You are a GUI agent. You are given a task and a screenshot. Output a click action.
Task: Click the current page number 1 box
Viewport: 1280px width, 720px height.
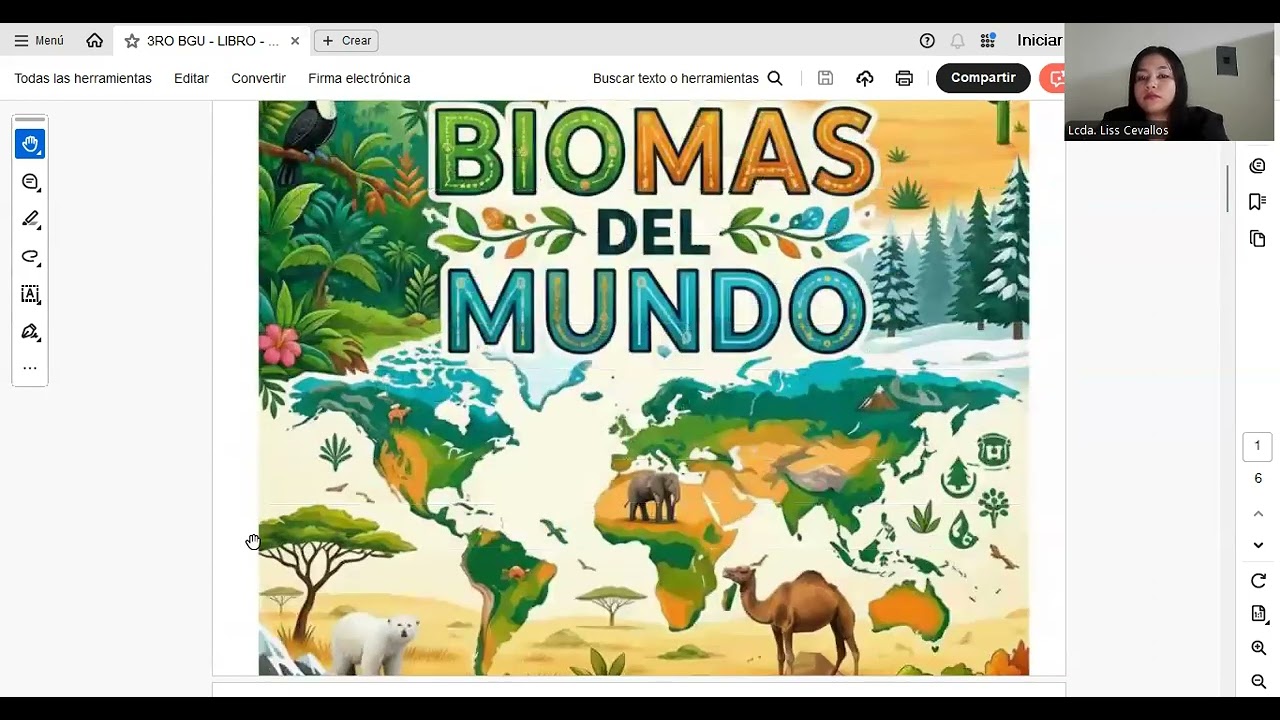coord(1258,446)
